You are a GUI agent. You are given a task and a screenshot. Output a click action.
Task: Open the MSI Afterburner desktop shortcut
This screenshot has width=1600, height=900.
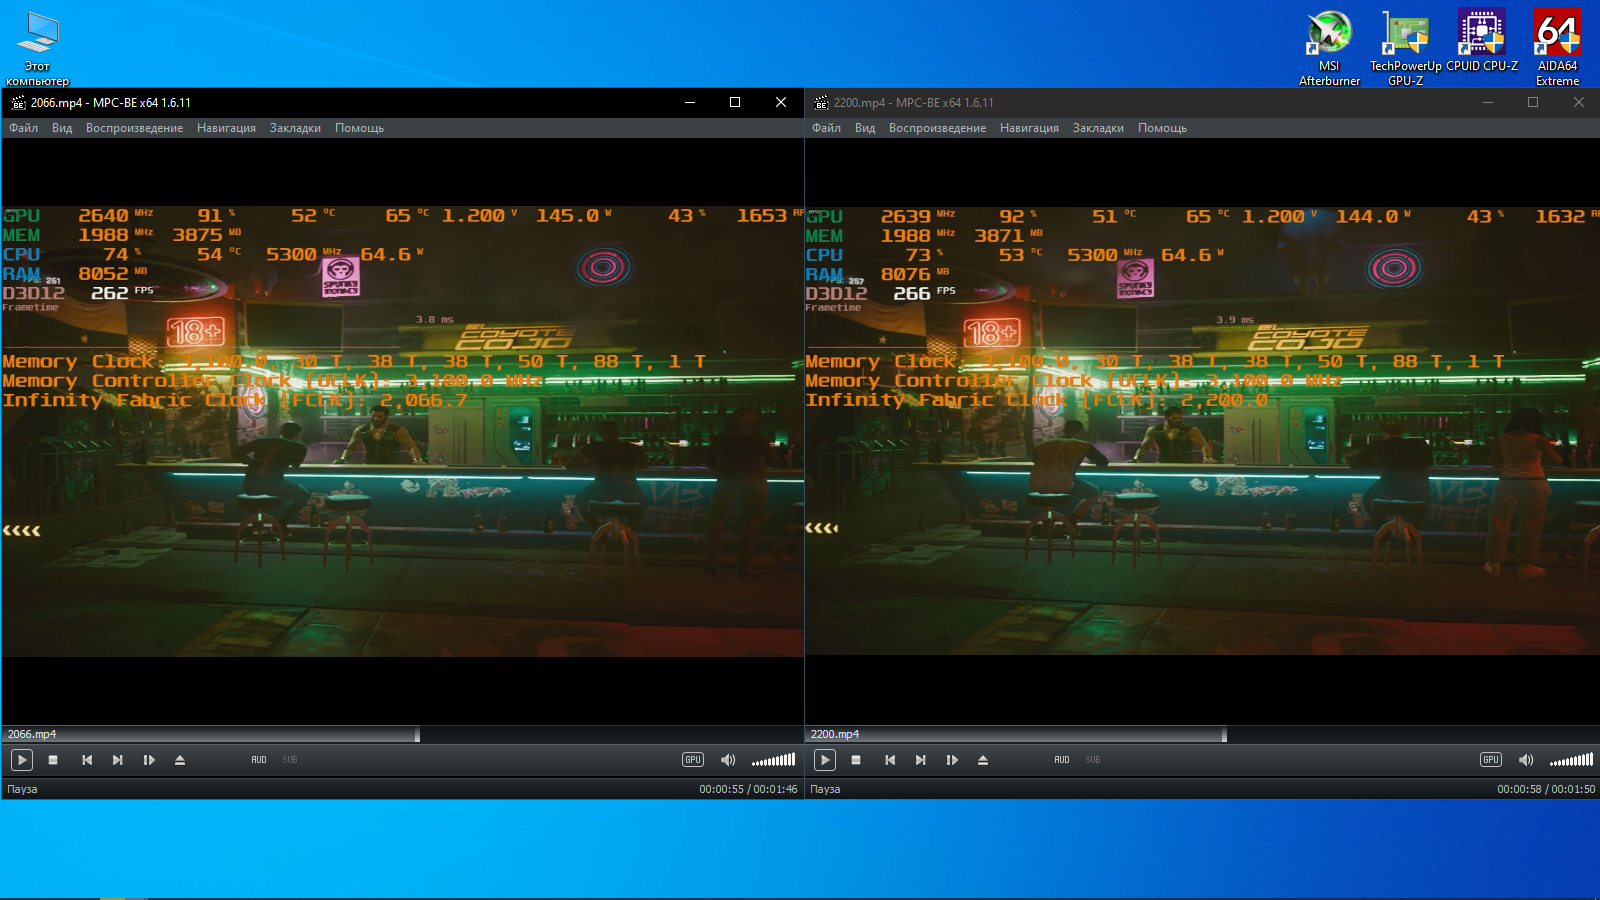click(1329, 47)
